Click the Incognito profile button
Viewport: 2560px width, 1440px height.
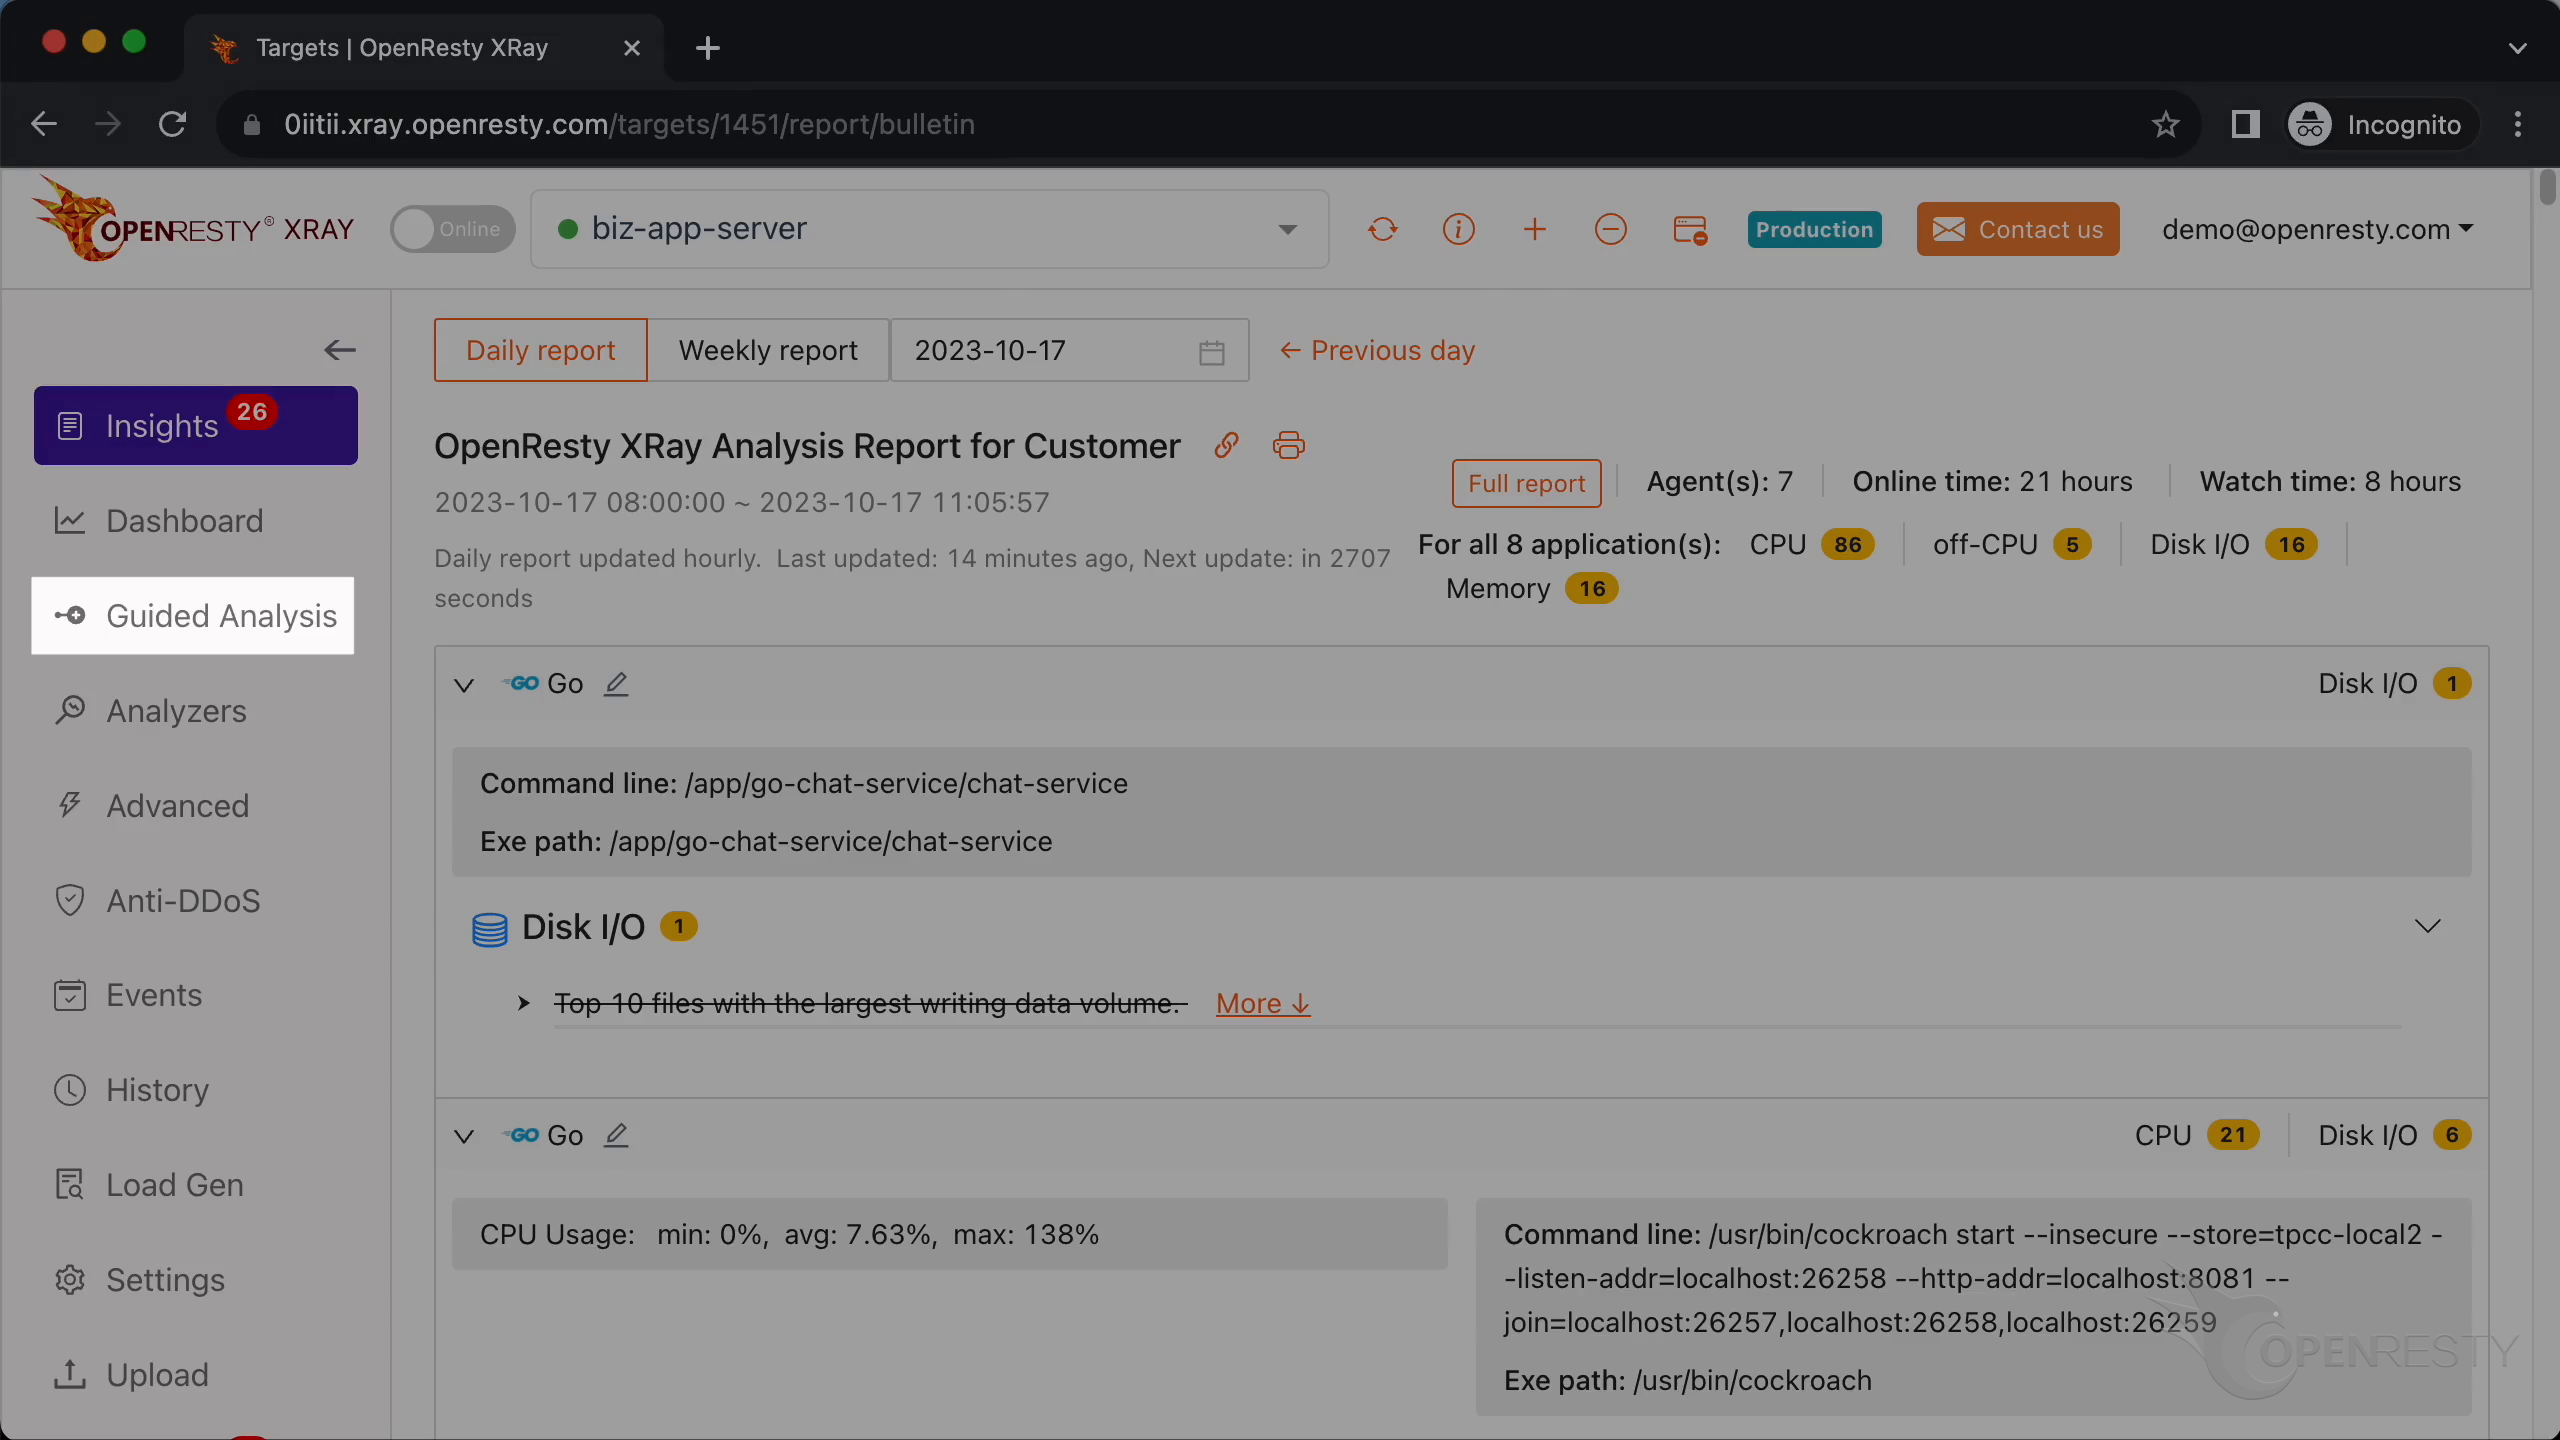pos(2380,125)
